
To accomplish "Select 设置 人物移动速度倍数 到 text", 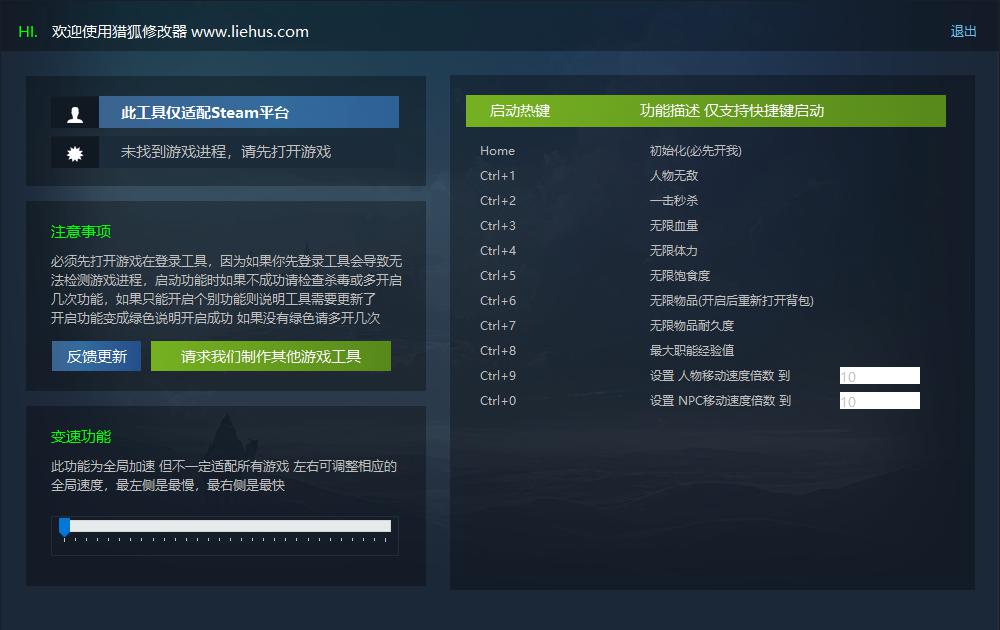I will [x=720, y=376].
